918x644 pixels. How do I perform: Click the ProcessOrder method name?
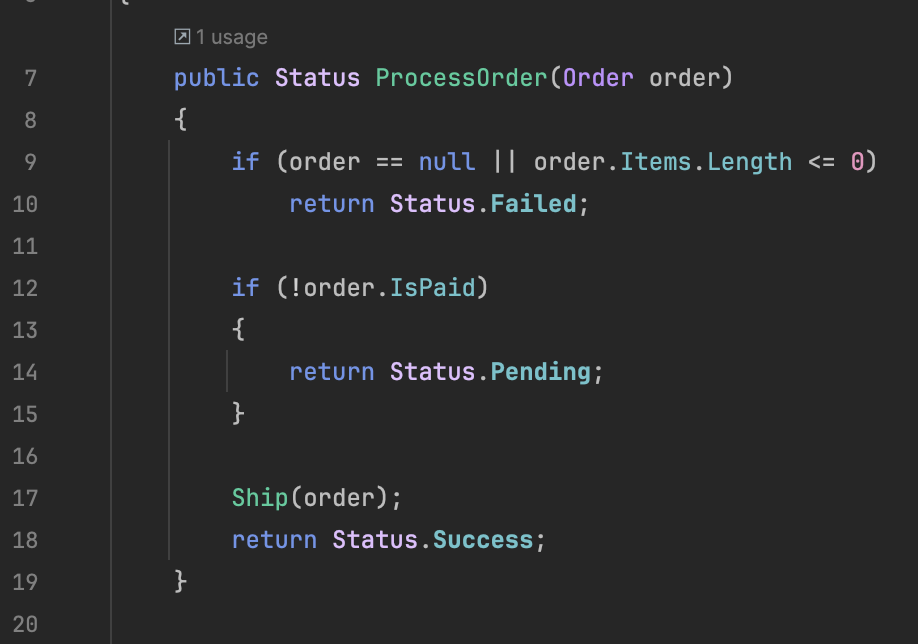click(x=461, y=78)
